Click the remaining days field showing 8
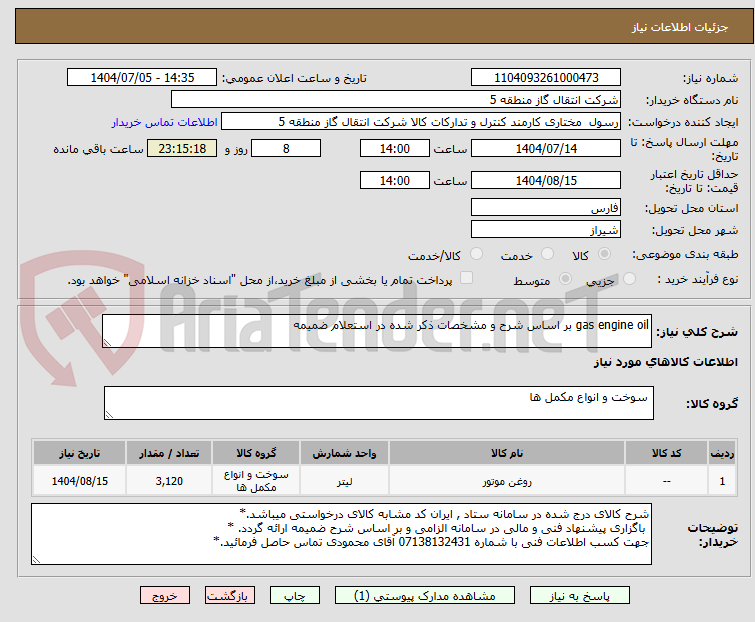755x622 pixels. (x=286, y=148)
